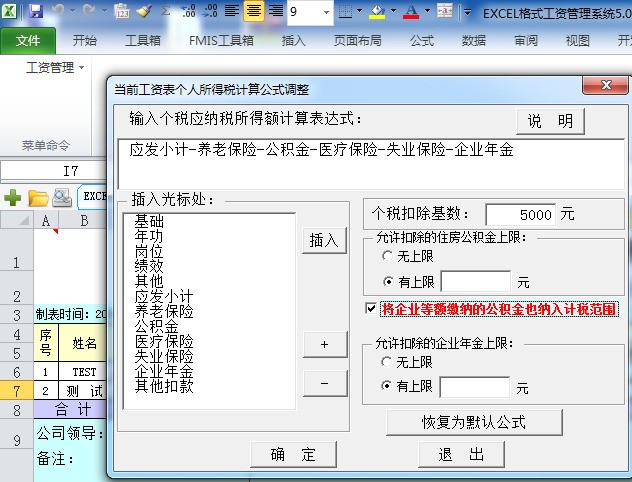
Task: Open the font size dropdown
Action: pos(326,12)
